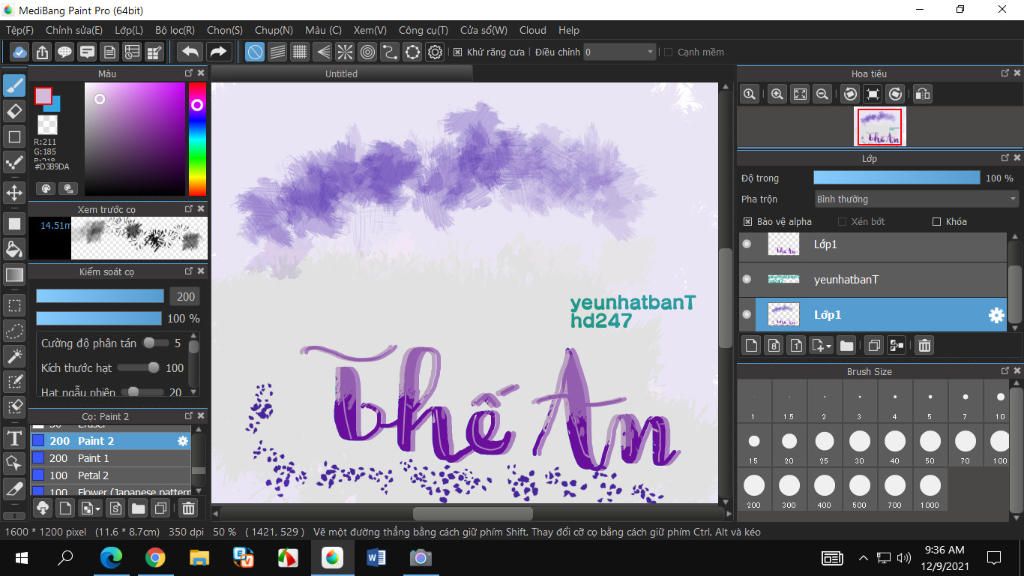Hide the selected bottom Lớp1 layer
The height and width of the screenshot is (576, 1024).
tap(747, 314)
